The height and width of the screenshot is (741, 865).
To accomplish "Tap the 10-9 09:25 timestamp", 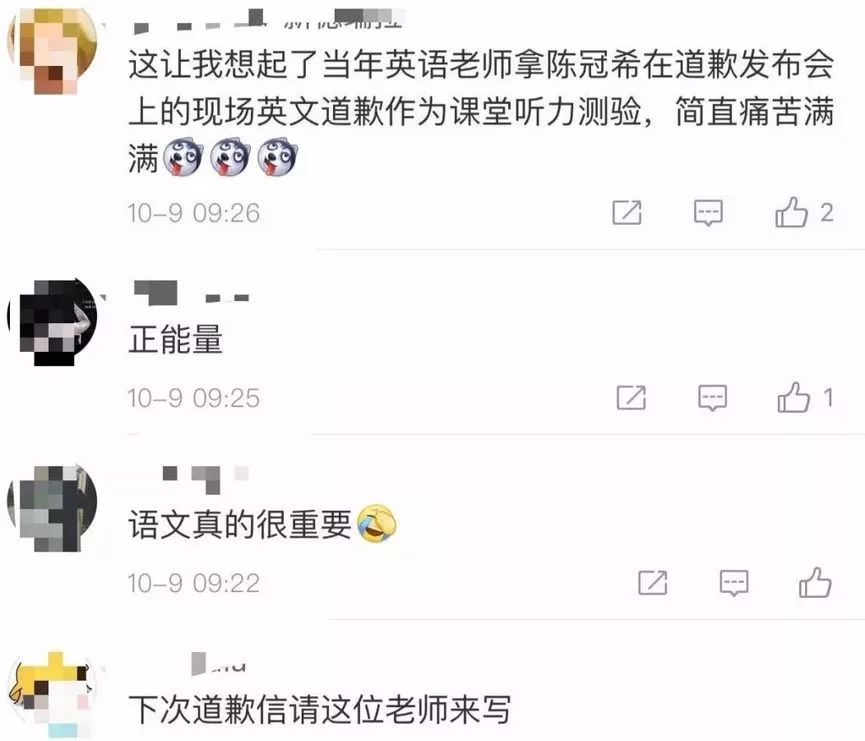I will 194,398.
